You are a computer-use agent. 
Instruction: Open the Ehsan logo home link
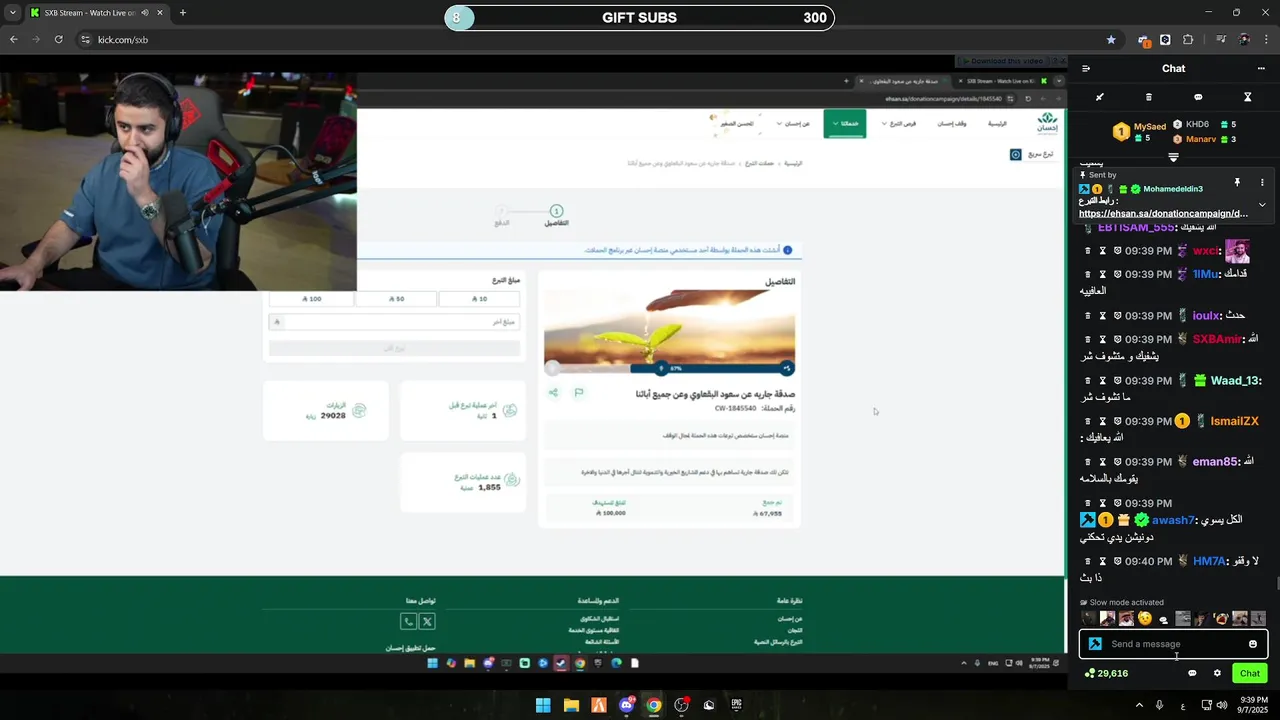1047,123
